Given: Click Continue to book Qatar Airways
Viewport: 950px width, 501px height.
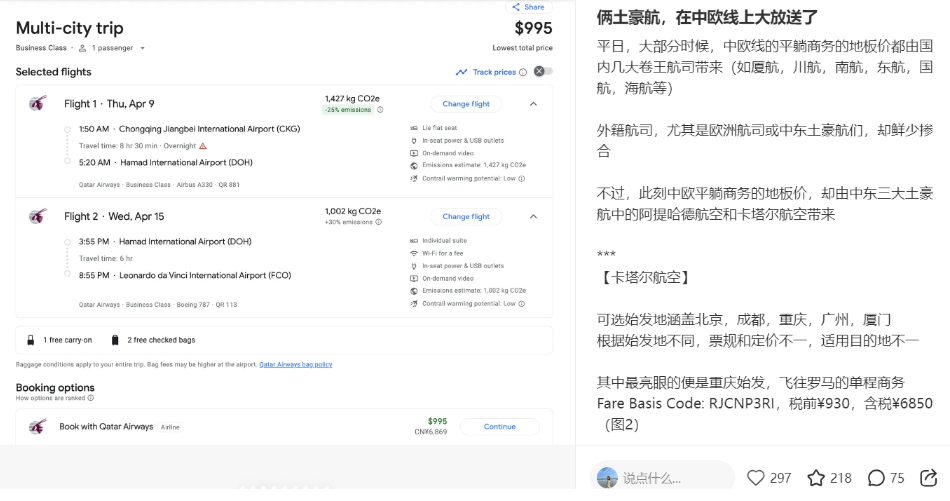Looking at the screenshot, I should (x=499, y=427).
